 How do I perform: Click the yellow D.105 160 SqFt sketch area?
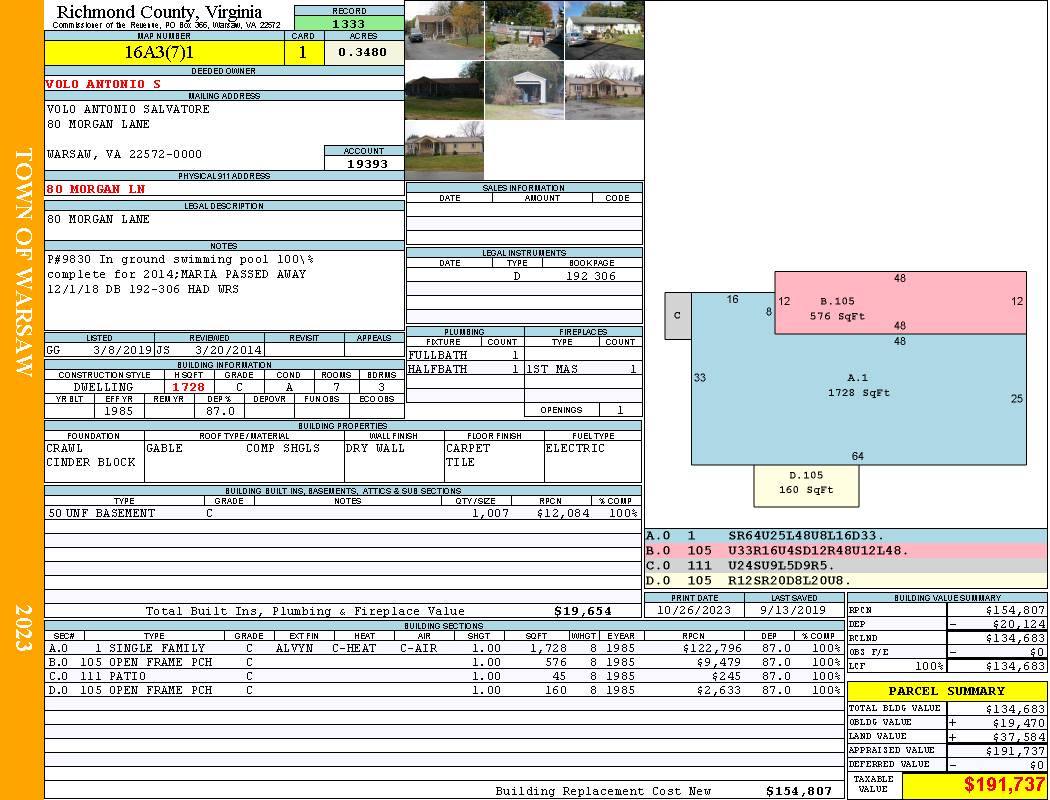tap(806, 485)
